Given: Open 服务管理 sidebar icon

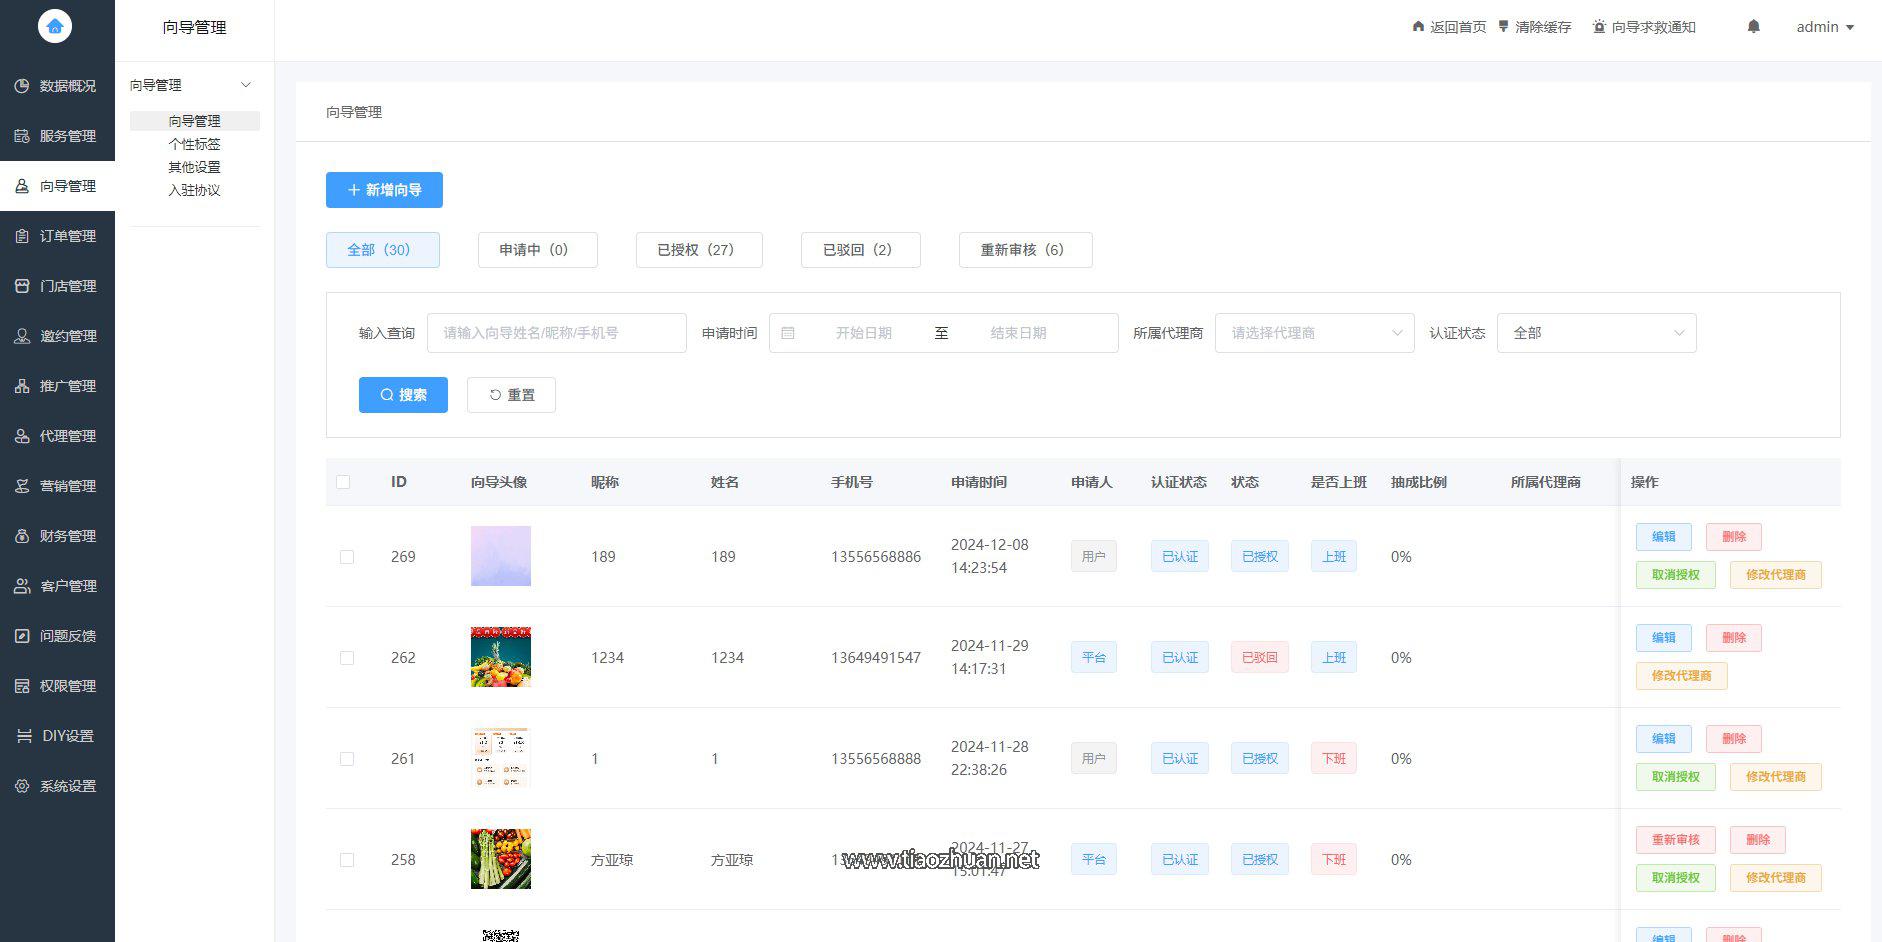Looking at the screenshot, I should [x=22, y=136].
